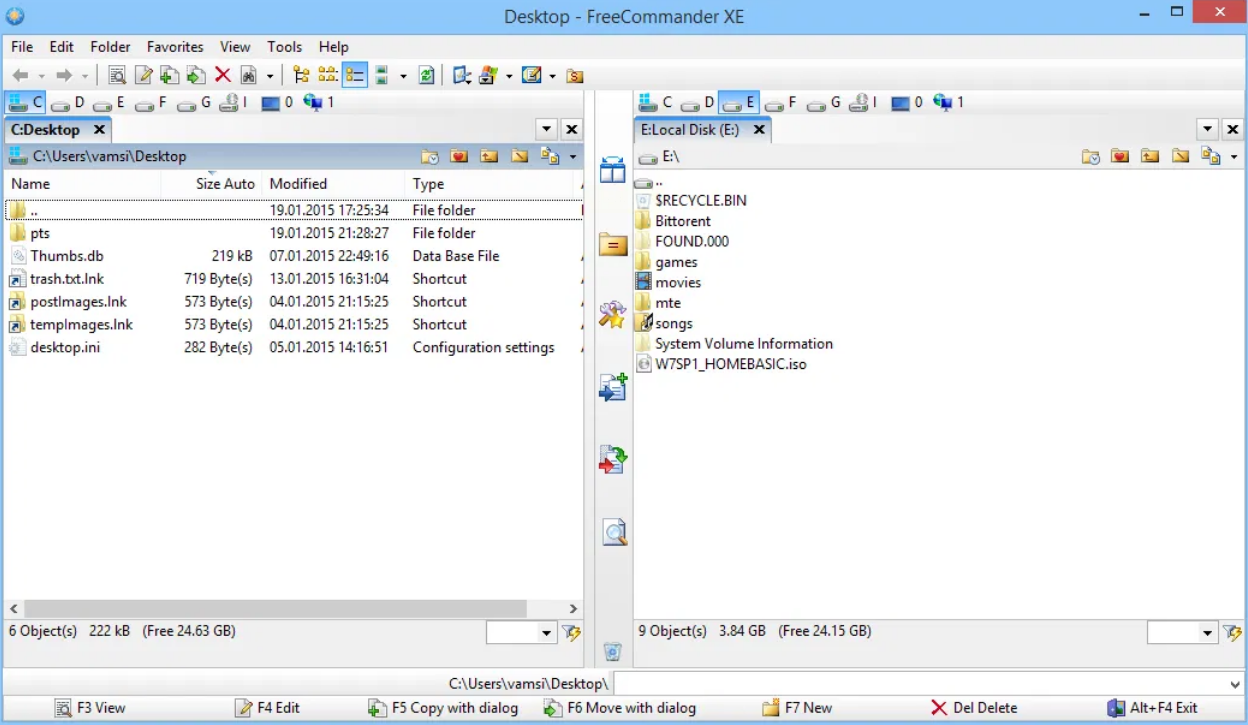This screenshot has width=1248, height=725.
Task: Select the C:Desktop tab in left panel
Action: pyautogui.click(x=58, y=130)
